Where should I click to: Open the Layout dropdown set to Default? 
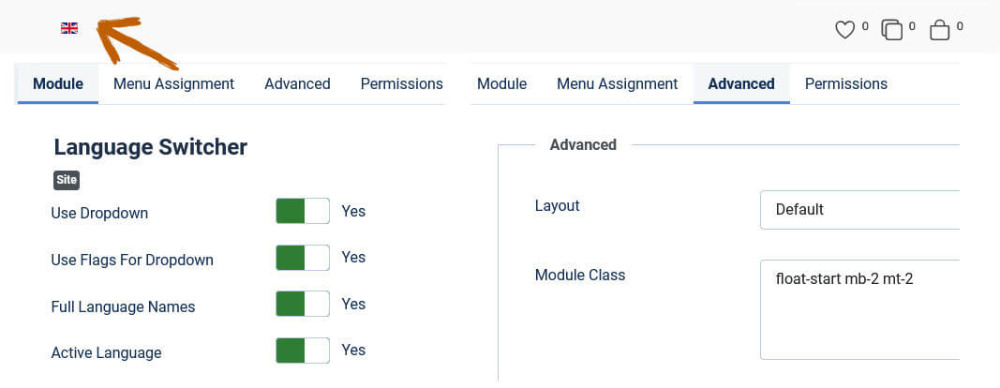click(860, 209)
